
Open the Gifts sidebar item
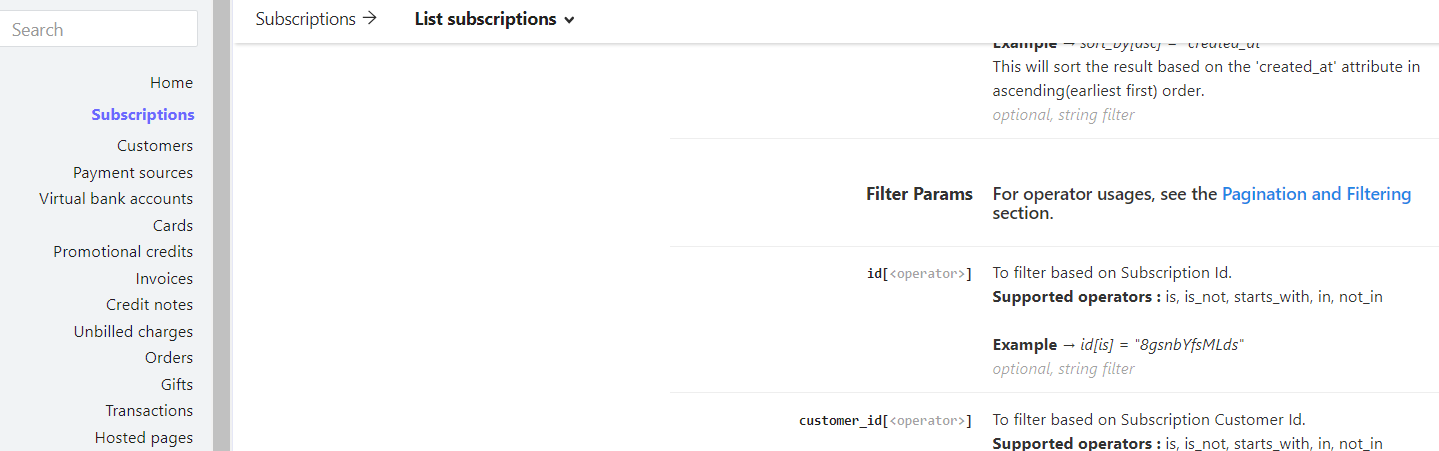[x=177, y=385]
